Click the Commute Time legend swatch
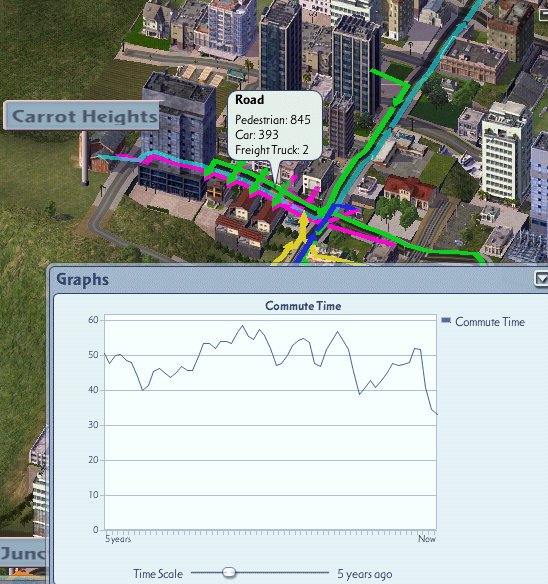 coord(446,320)
